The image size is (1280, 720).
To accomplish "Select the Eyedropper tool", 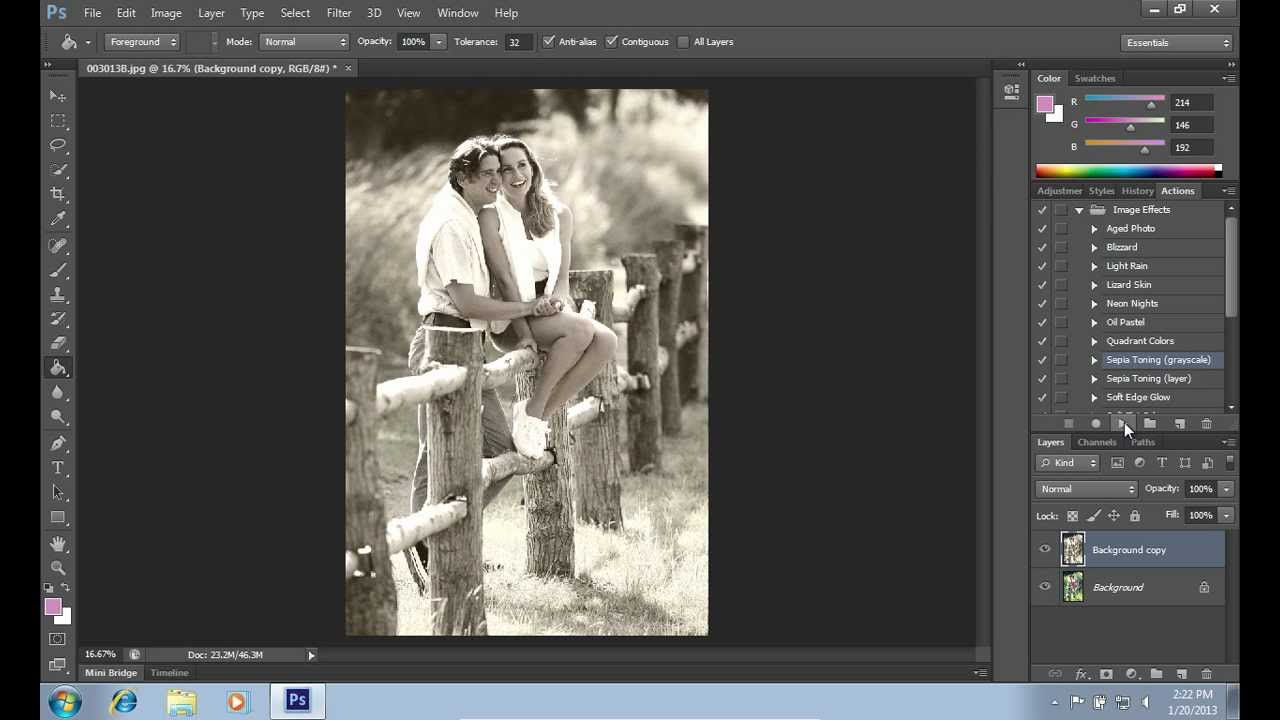I will coord(58,219).
